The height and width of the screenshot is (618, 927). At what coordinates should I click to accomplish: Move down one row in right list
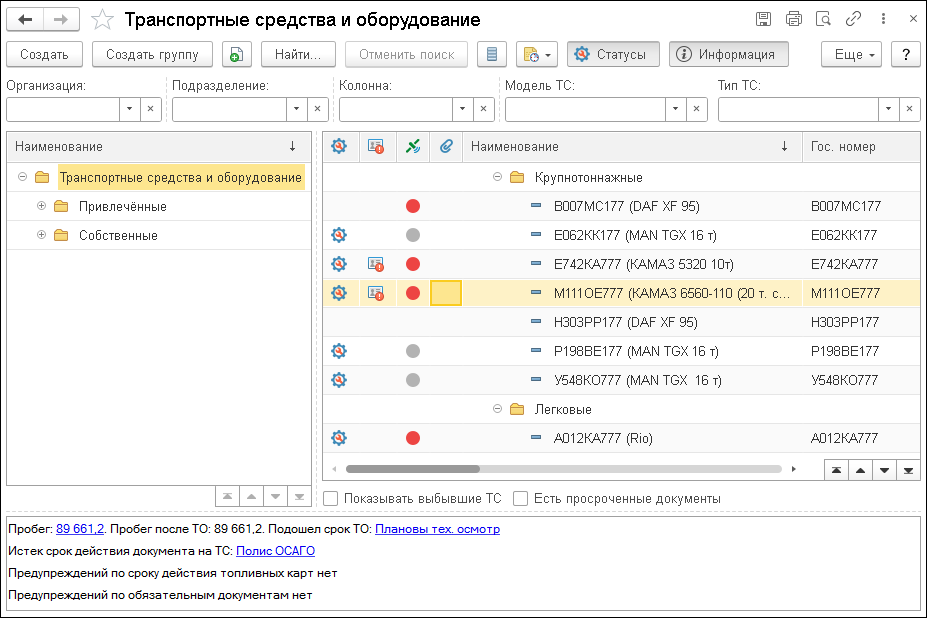pos(884,470)
